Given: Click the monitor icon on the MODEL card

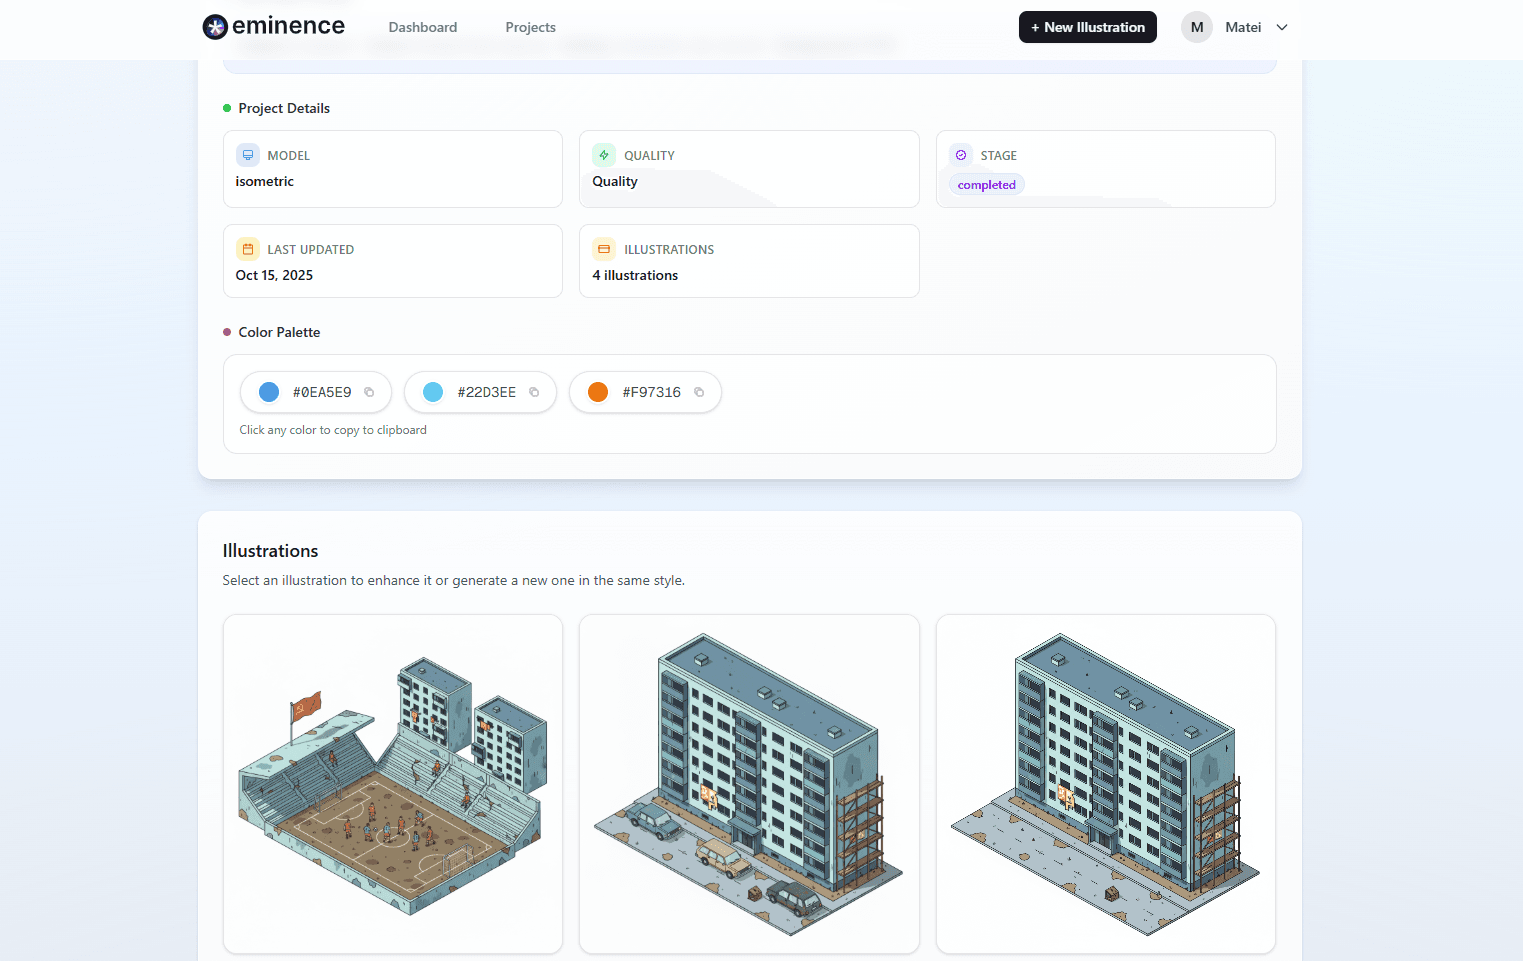Looking at the screenshot, I should tap(247, 154).
